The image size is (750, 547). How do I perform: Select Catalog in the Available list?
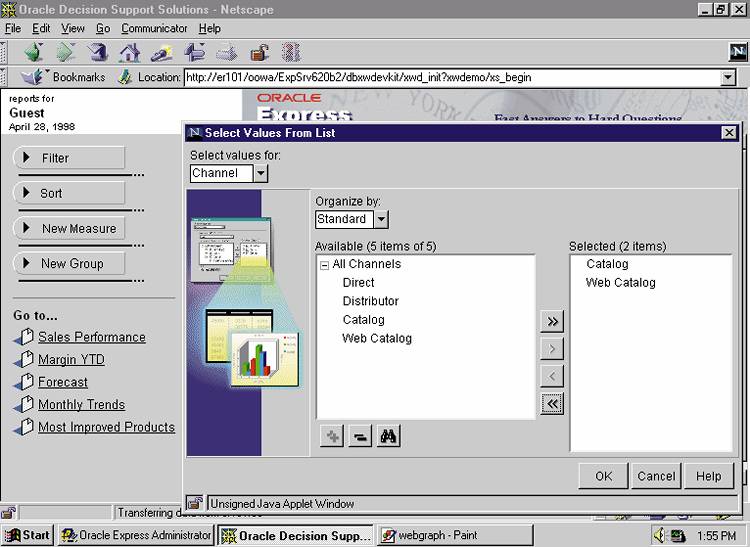pos(364,320)
